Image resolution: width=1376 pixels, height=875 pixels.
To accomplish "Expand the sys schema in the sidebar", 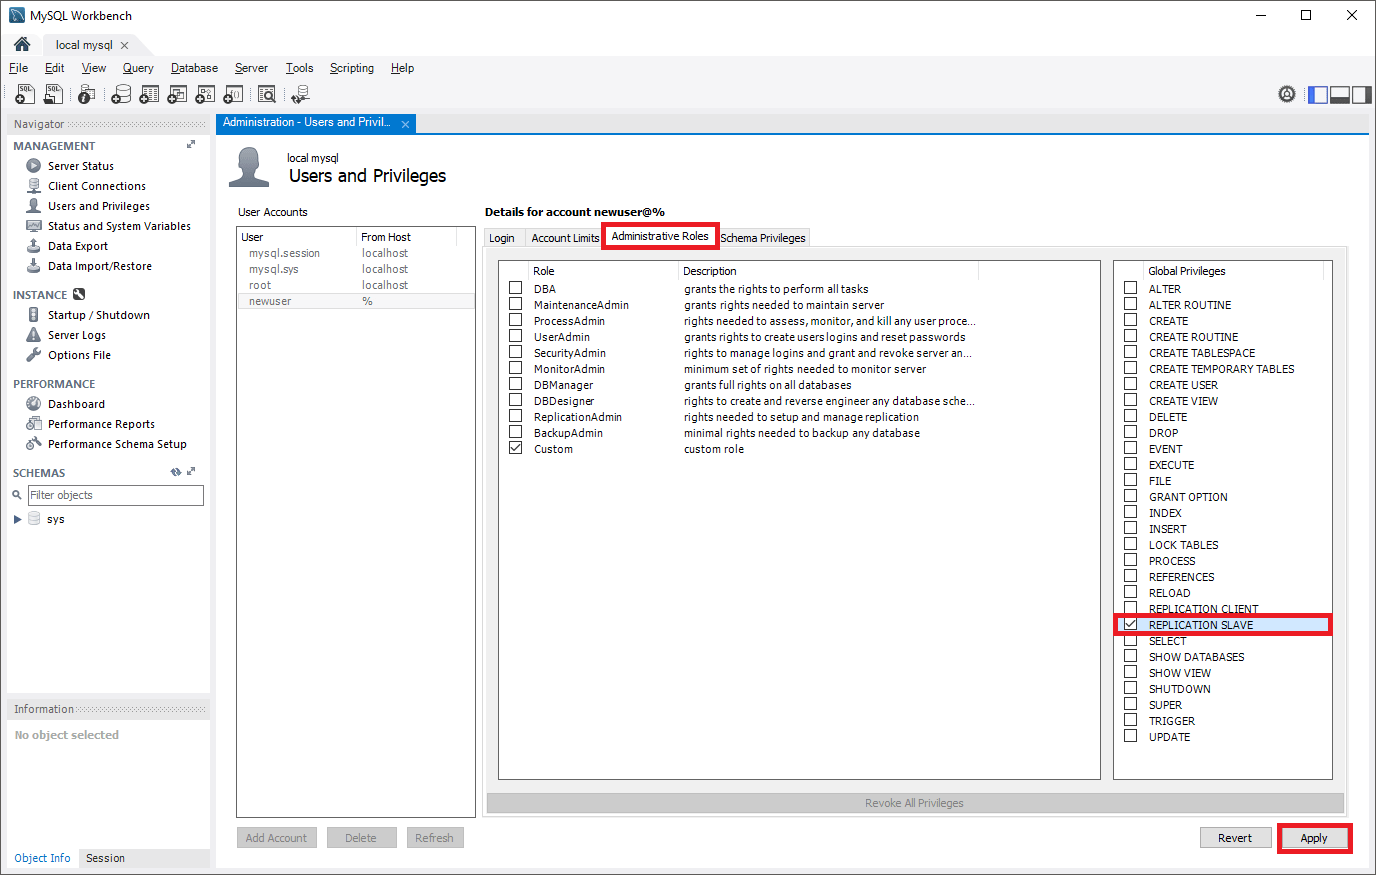I will (x=17, y=518).
